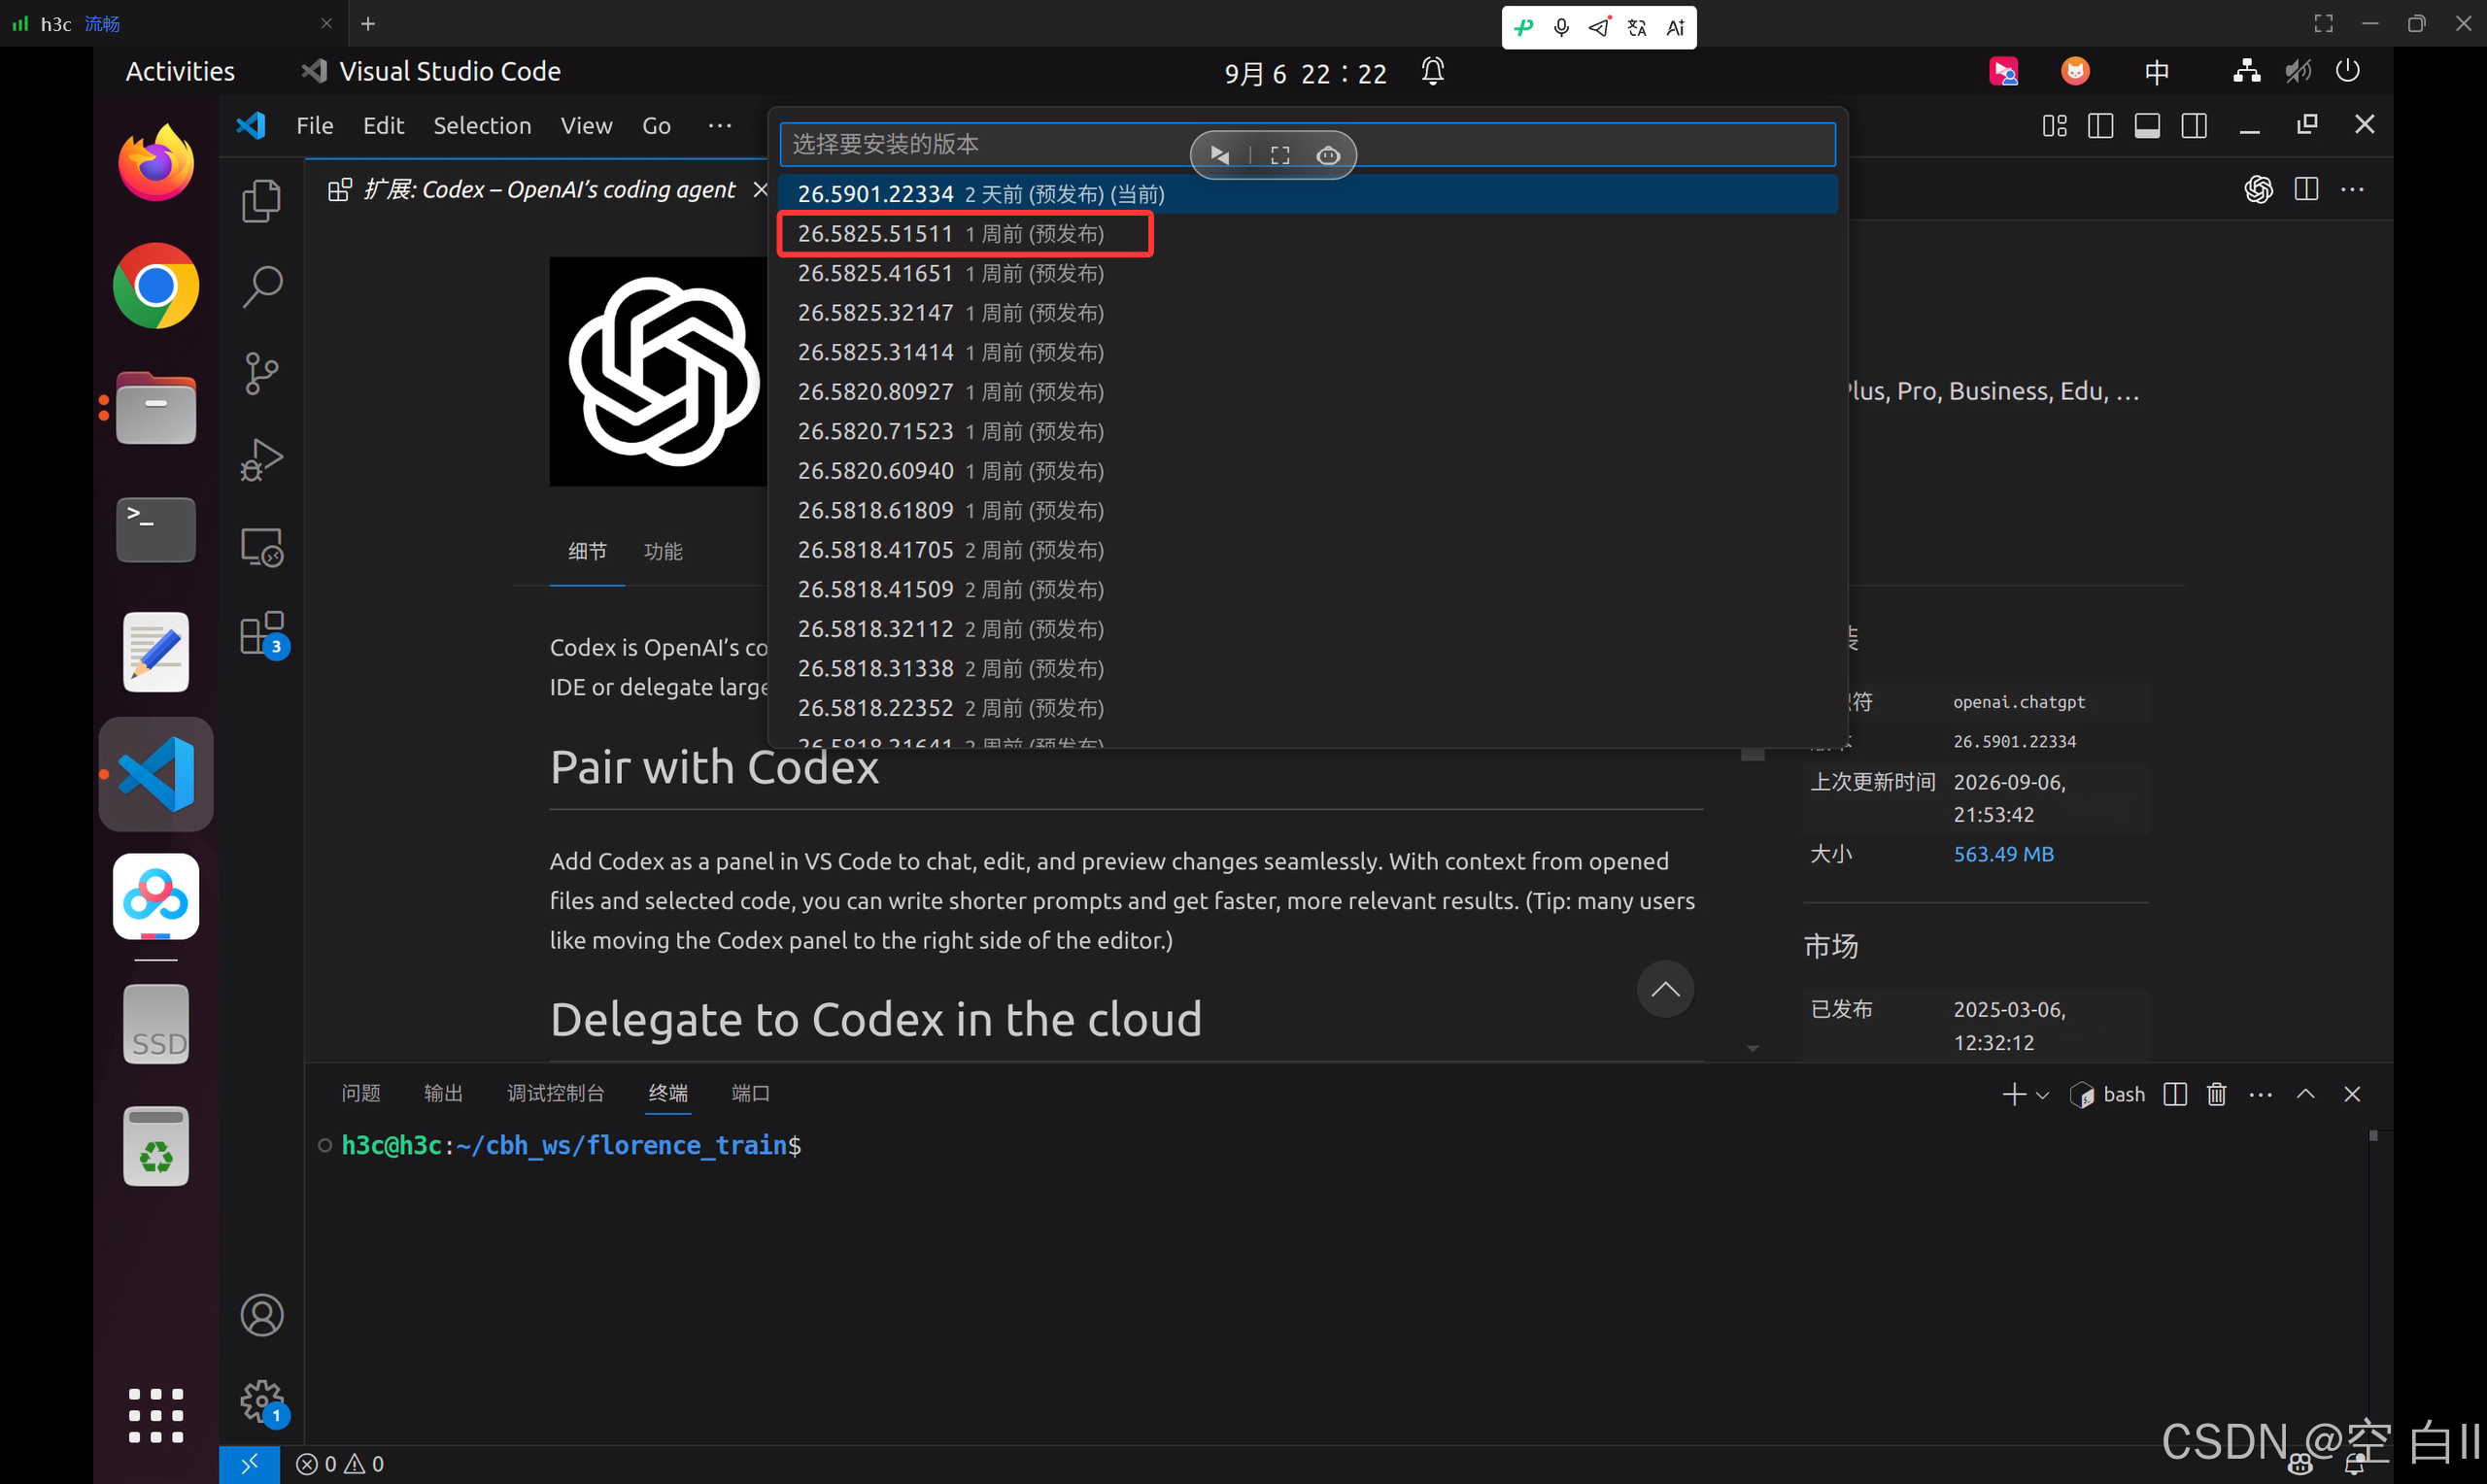Split the editor to the right
2487x1484 pixels.
(x=2306, y=189)
